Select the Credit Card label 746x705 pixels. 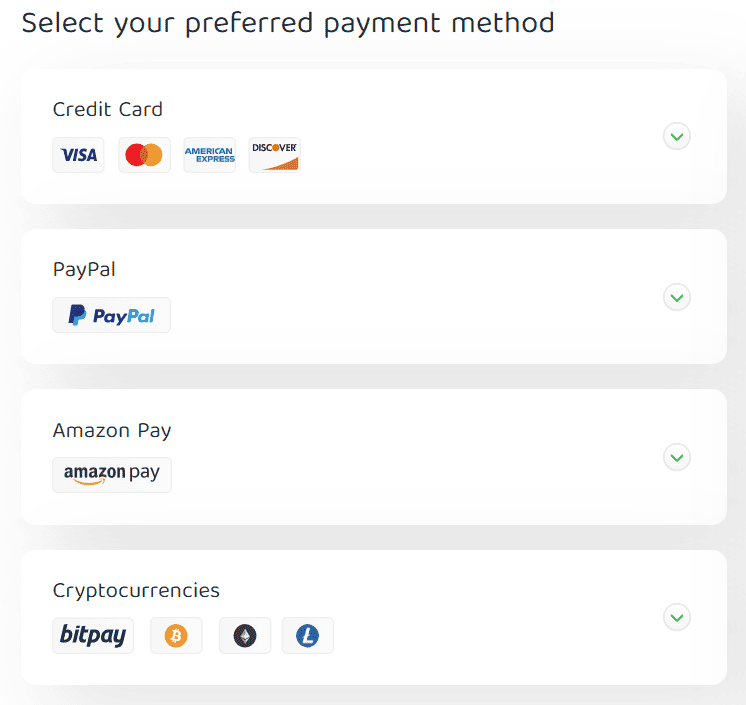pos(108,109)
